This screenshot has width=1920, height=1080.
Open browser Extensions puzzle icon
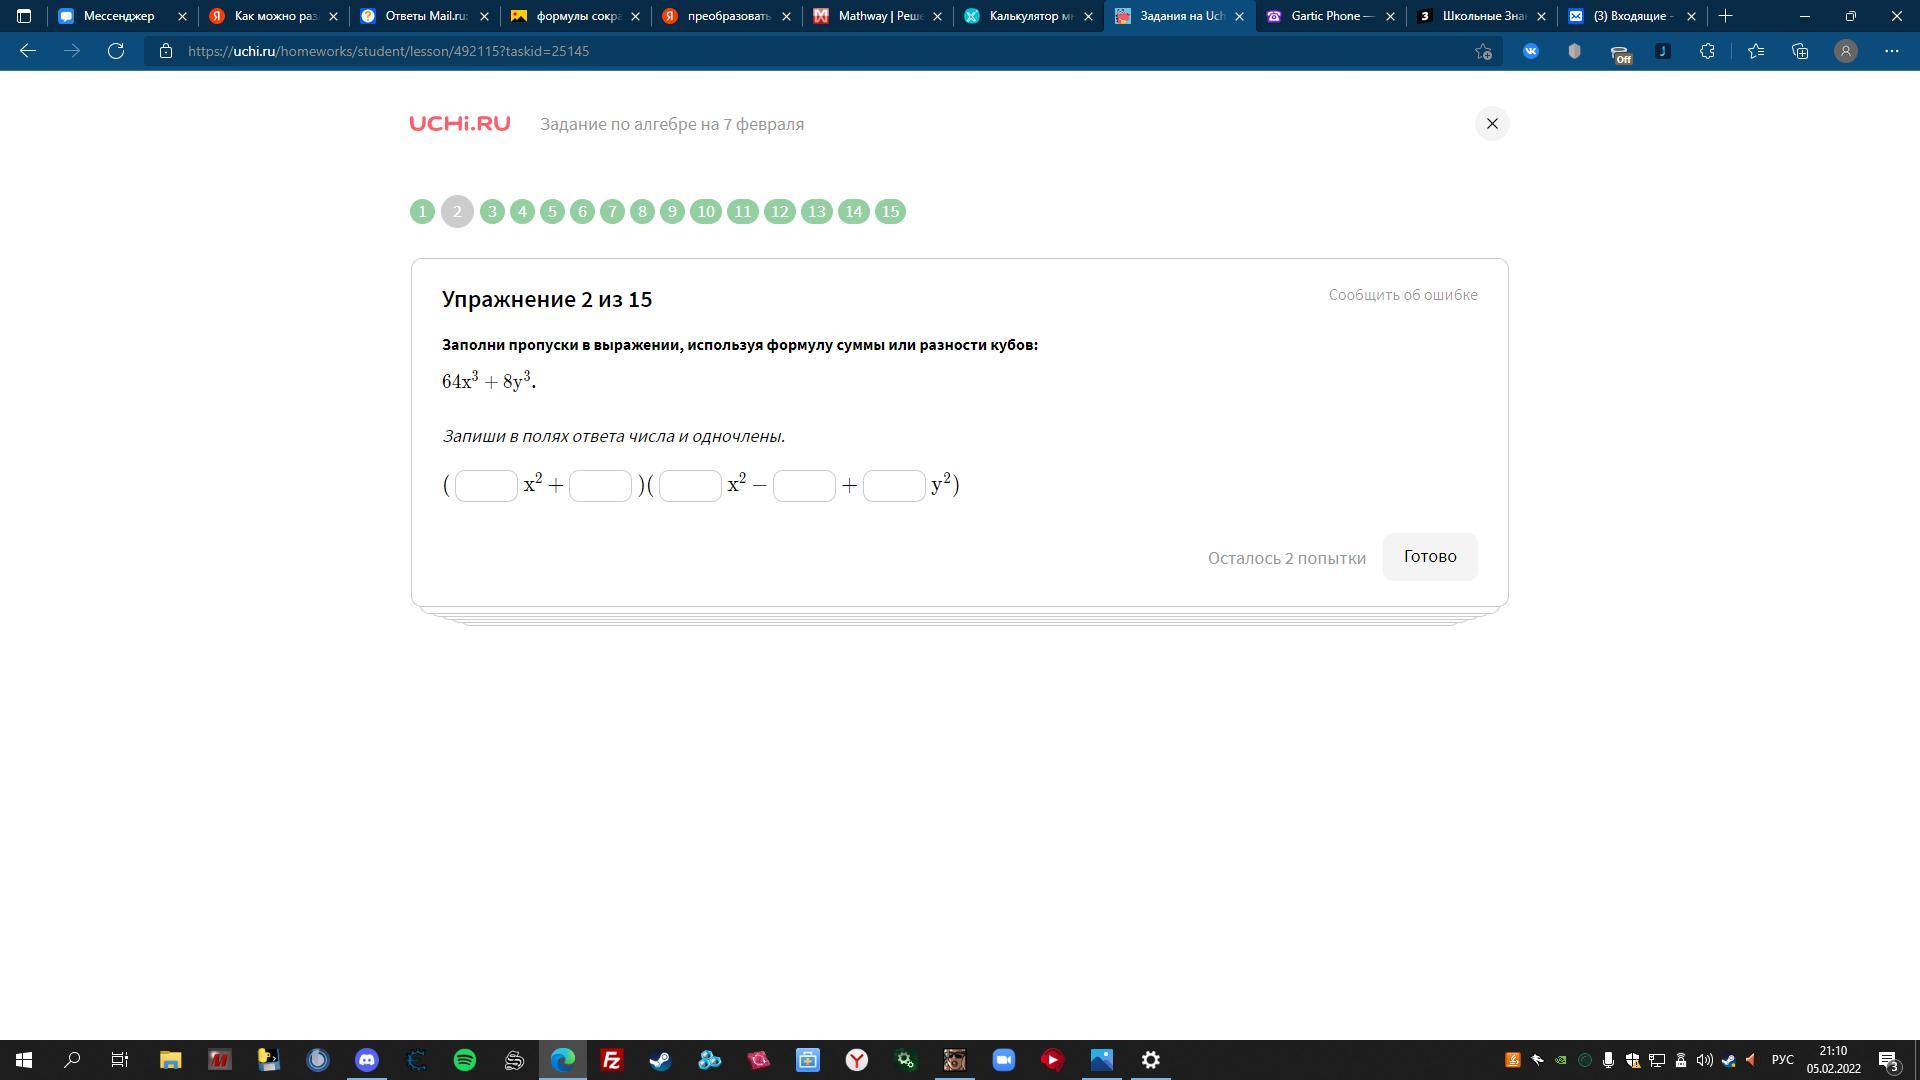pyautogui.click(x=1707, y=51)
